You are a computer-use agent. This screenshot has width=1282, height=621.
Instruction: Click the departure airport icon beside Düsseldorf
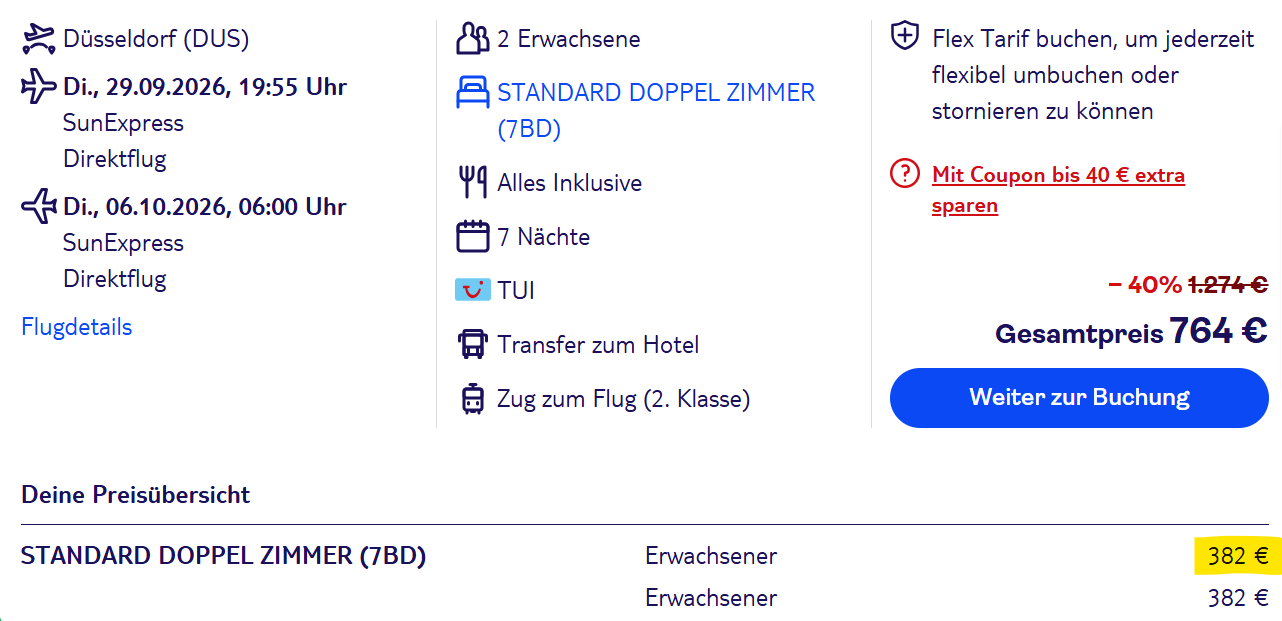pos(38,40)
